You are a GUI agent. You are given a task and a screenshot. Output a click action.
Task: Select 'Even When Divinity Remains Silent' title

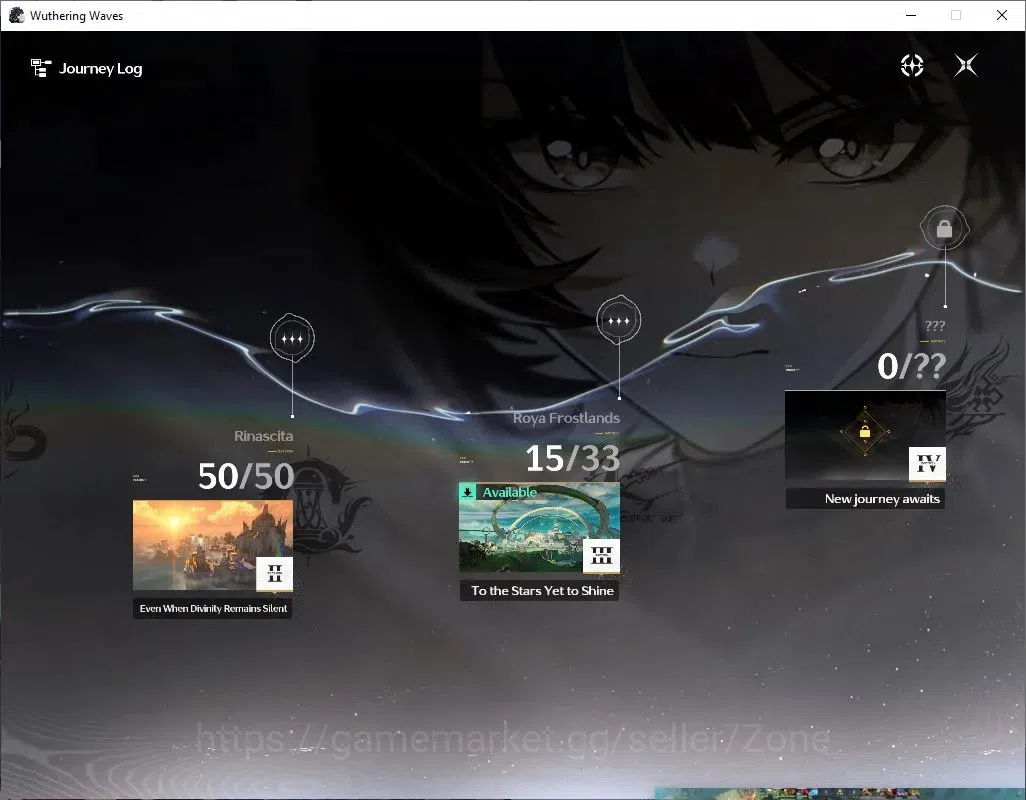(x=213, y=608)
